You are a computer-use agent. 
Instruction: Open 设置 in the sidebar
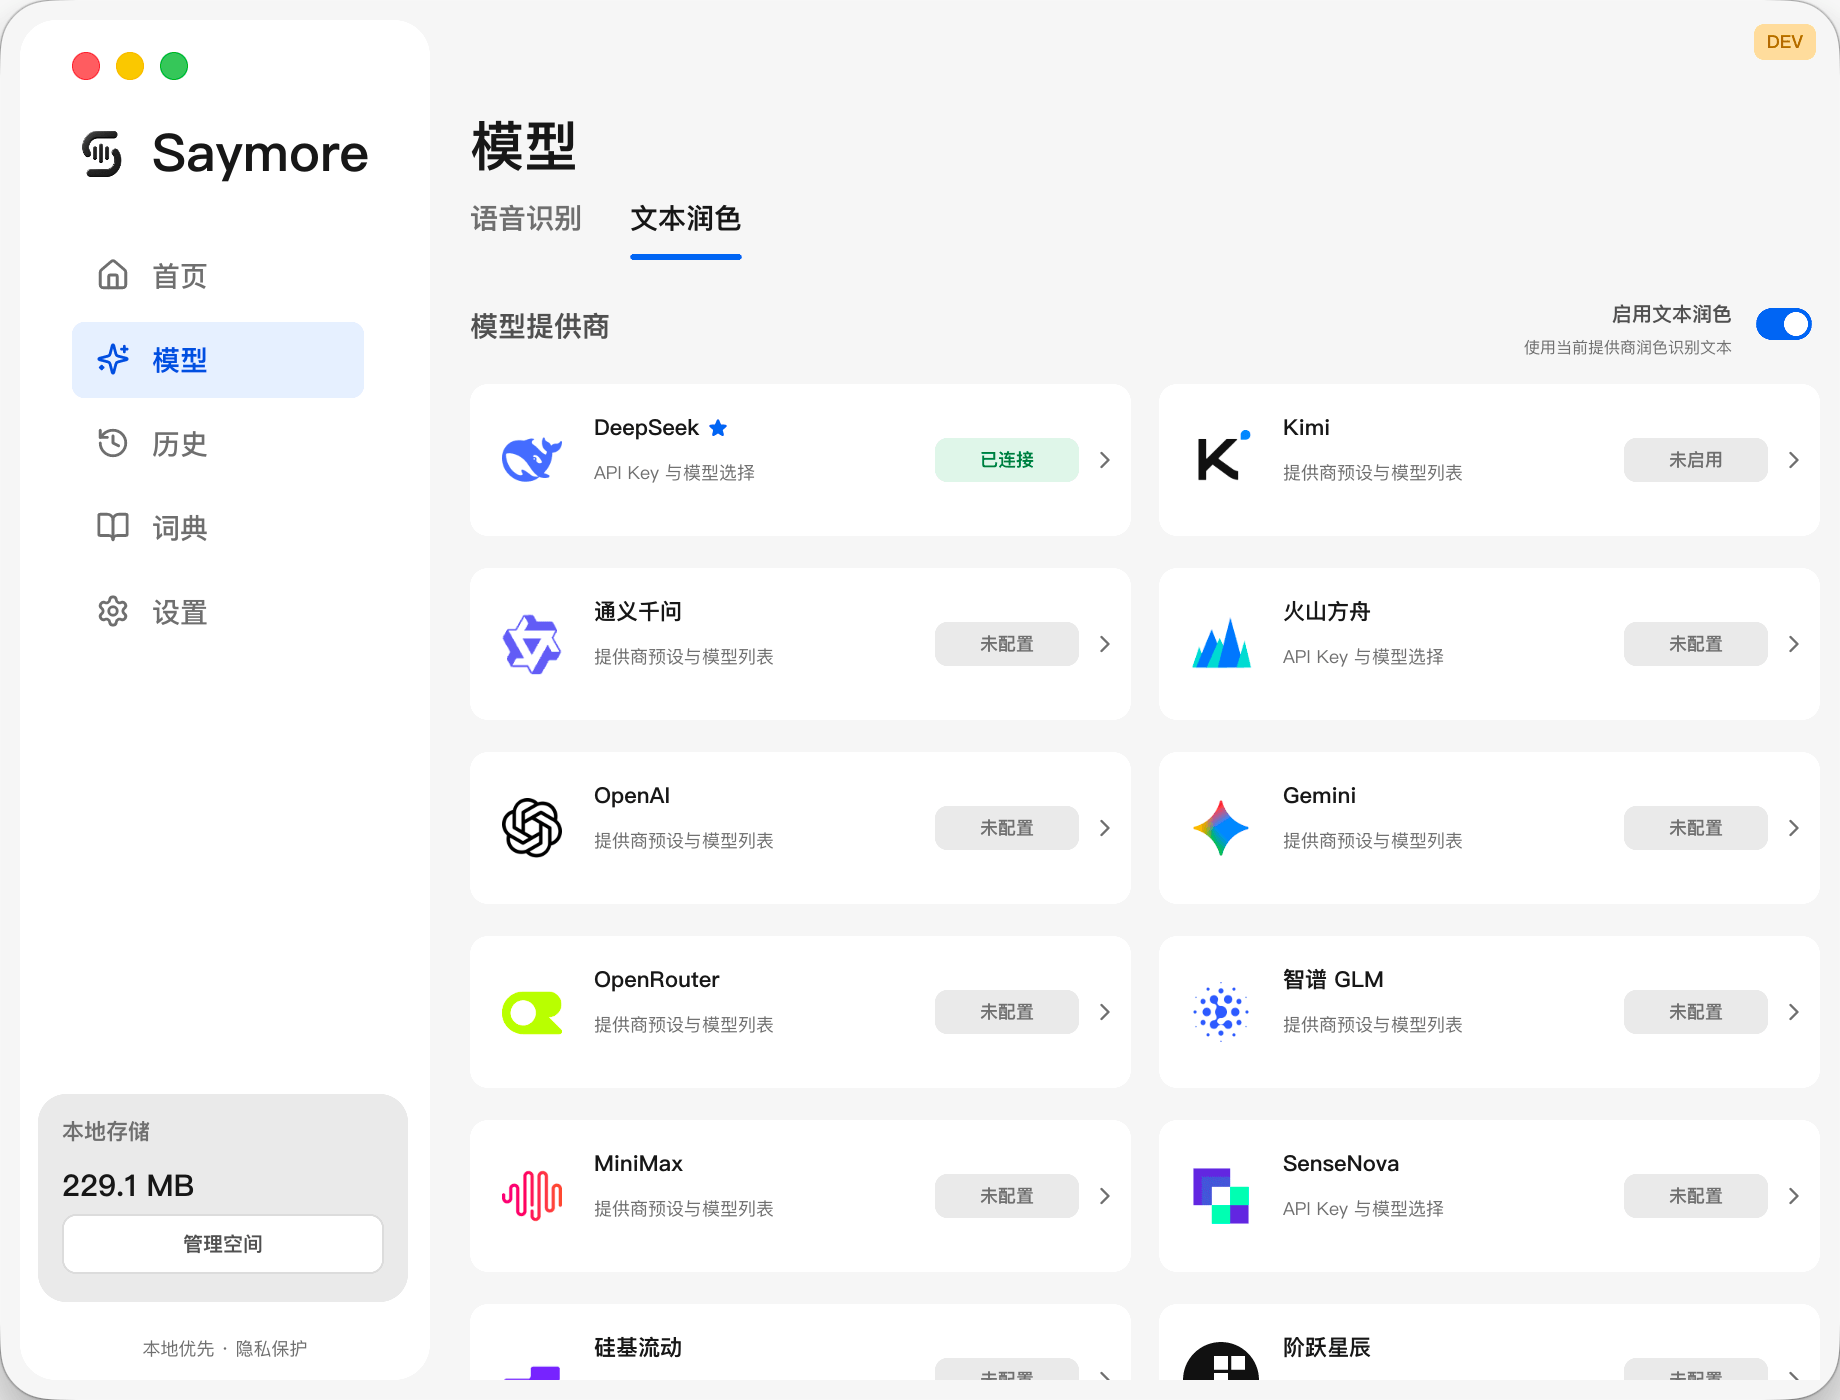[218, 612]
